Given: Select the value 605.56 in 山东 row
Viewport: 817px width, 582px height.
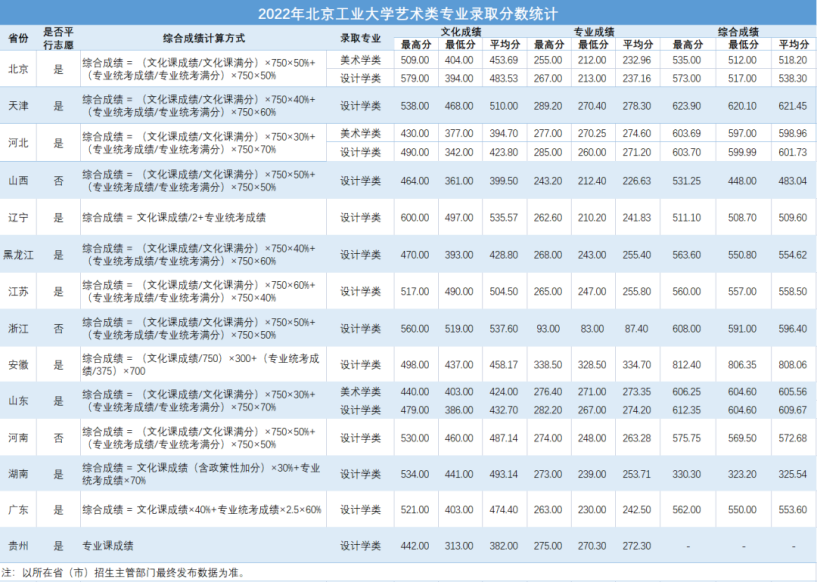Looking at the screenshot, I should tap(793, 392).
